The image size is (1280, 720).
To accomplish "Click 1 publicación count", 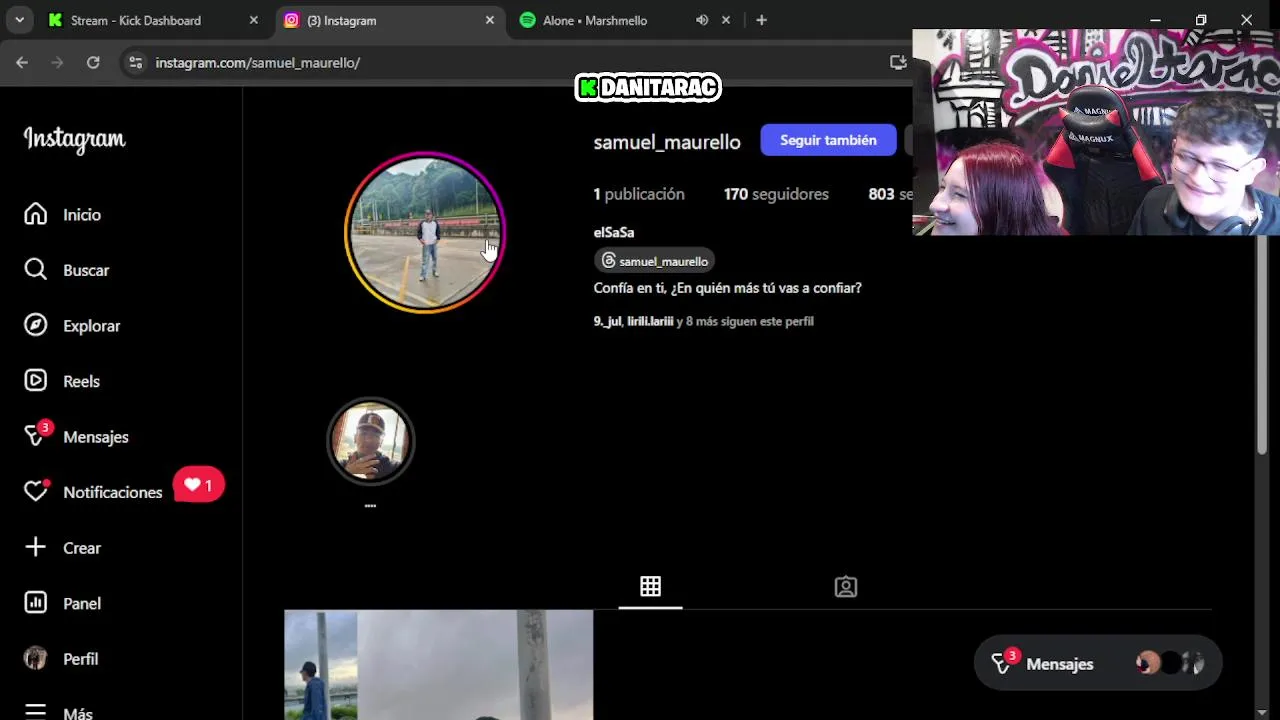I will click(639, 194).
